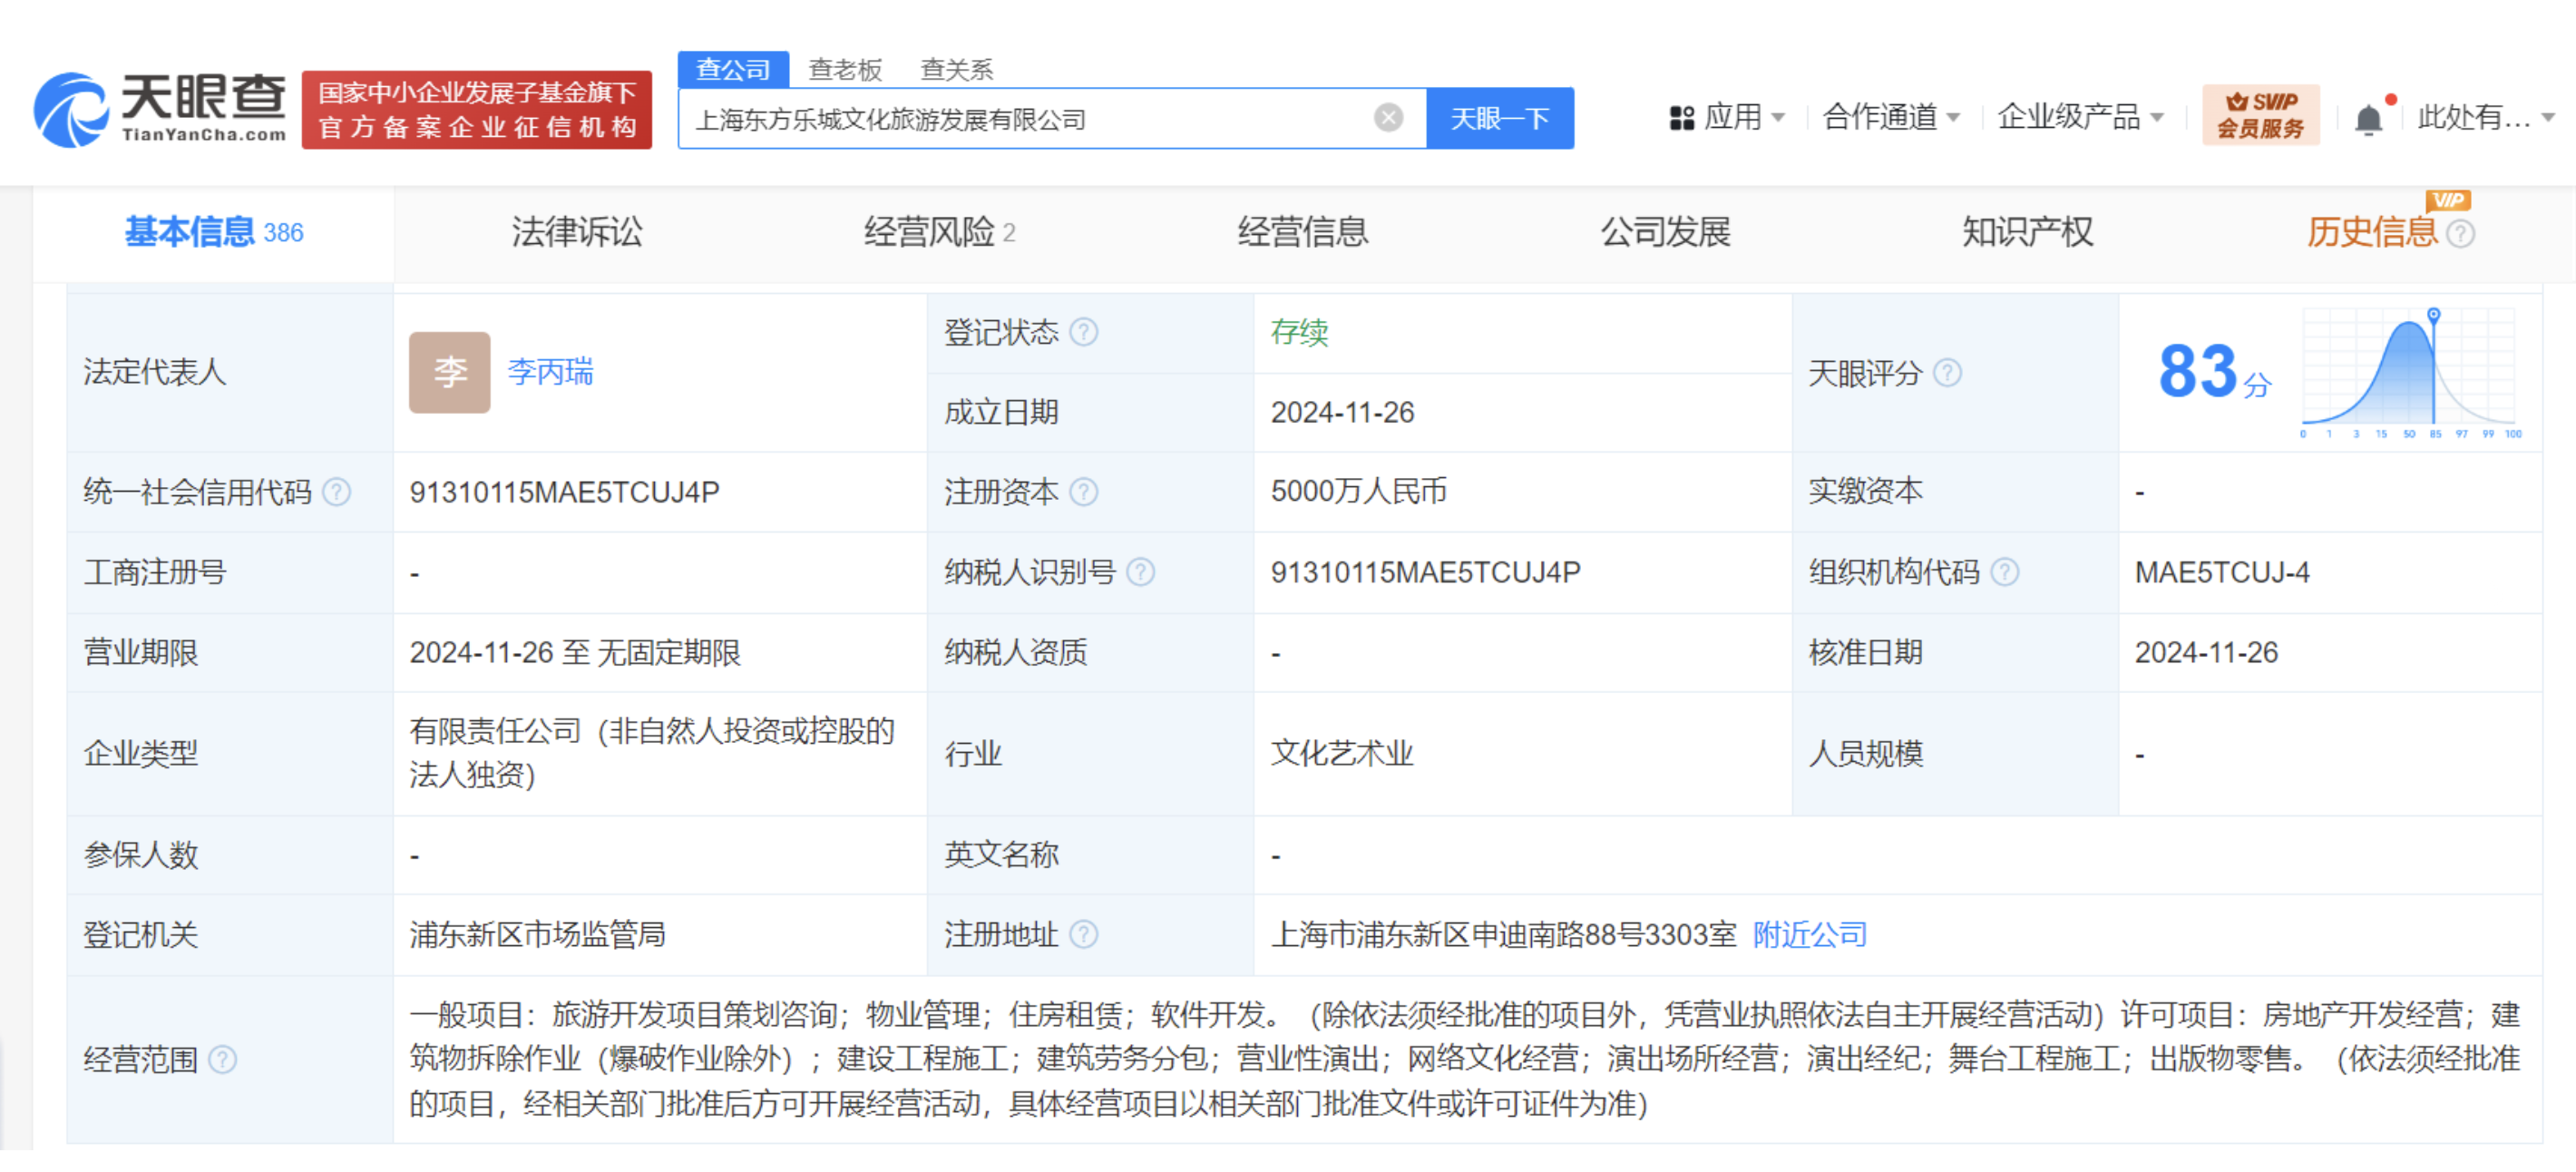
Task: Open the 附近公司 link
Action: click(x=1809, y=935)
